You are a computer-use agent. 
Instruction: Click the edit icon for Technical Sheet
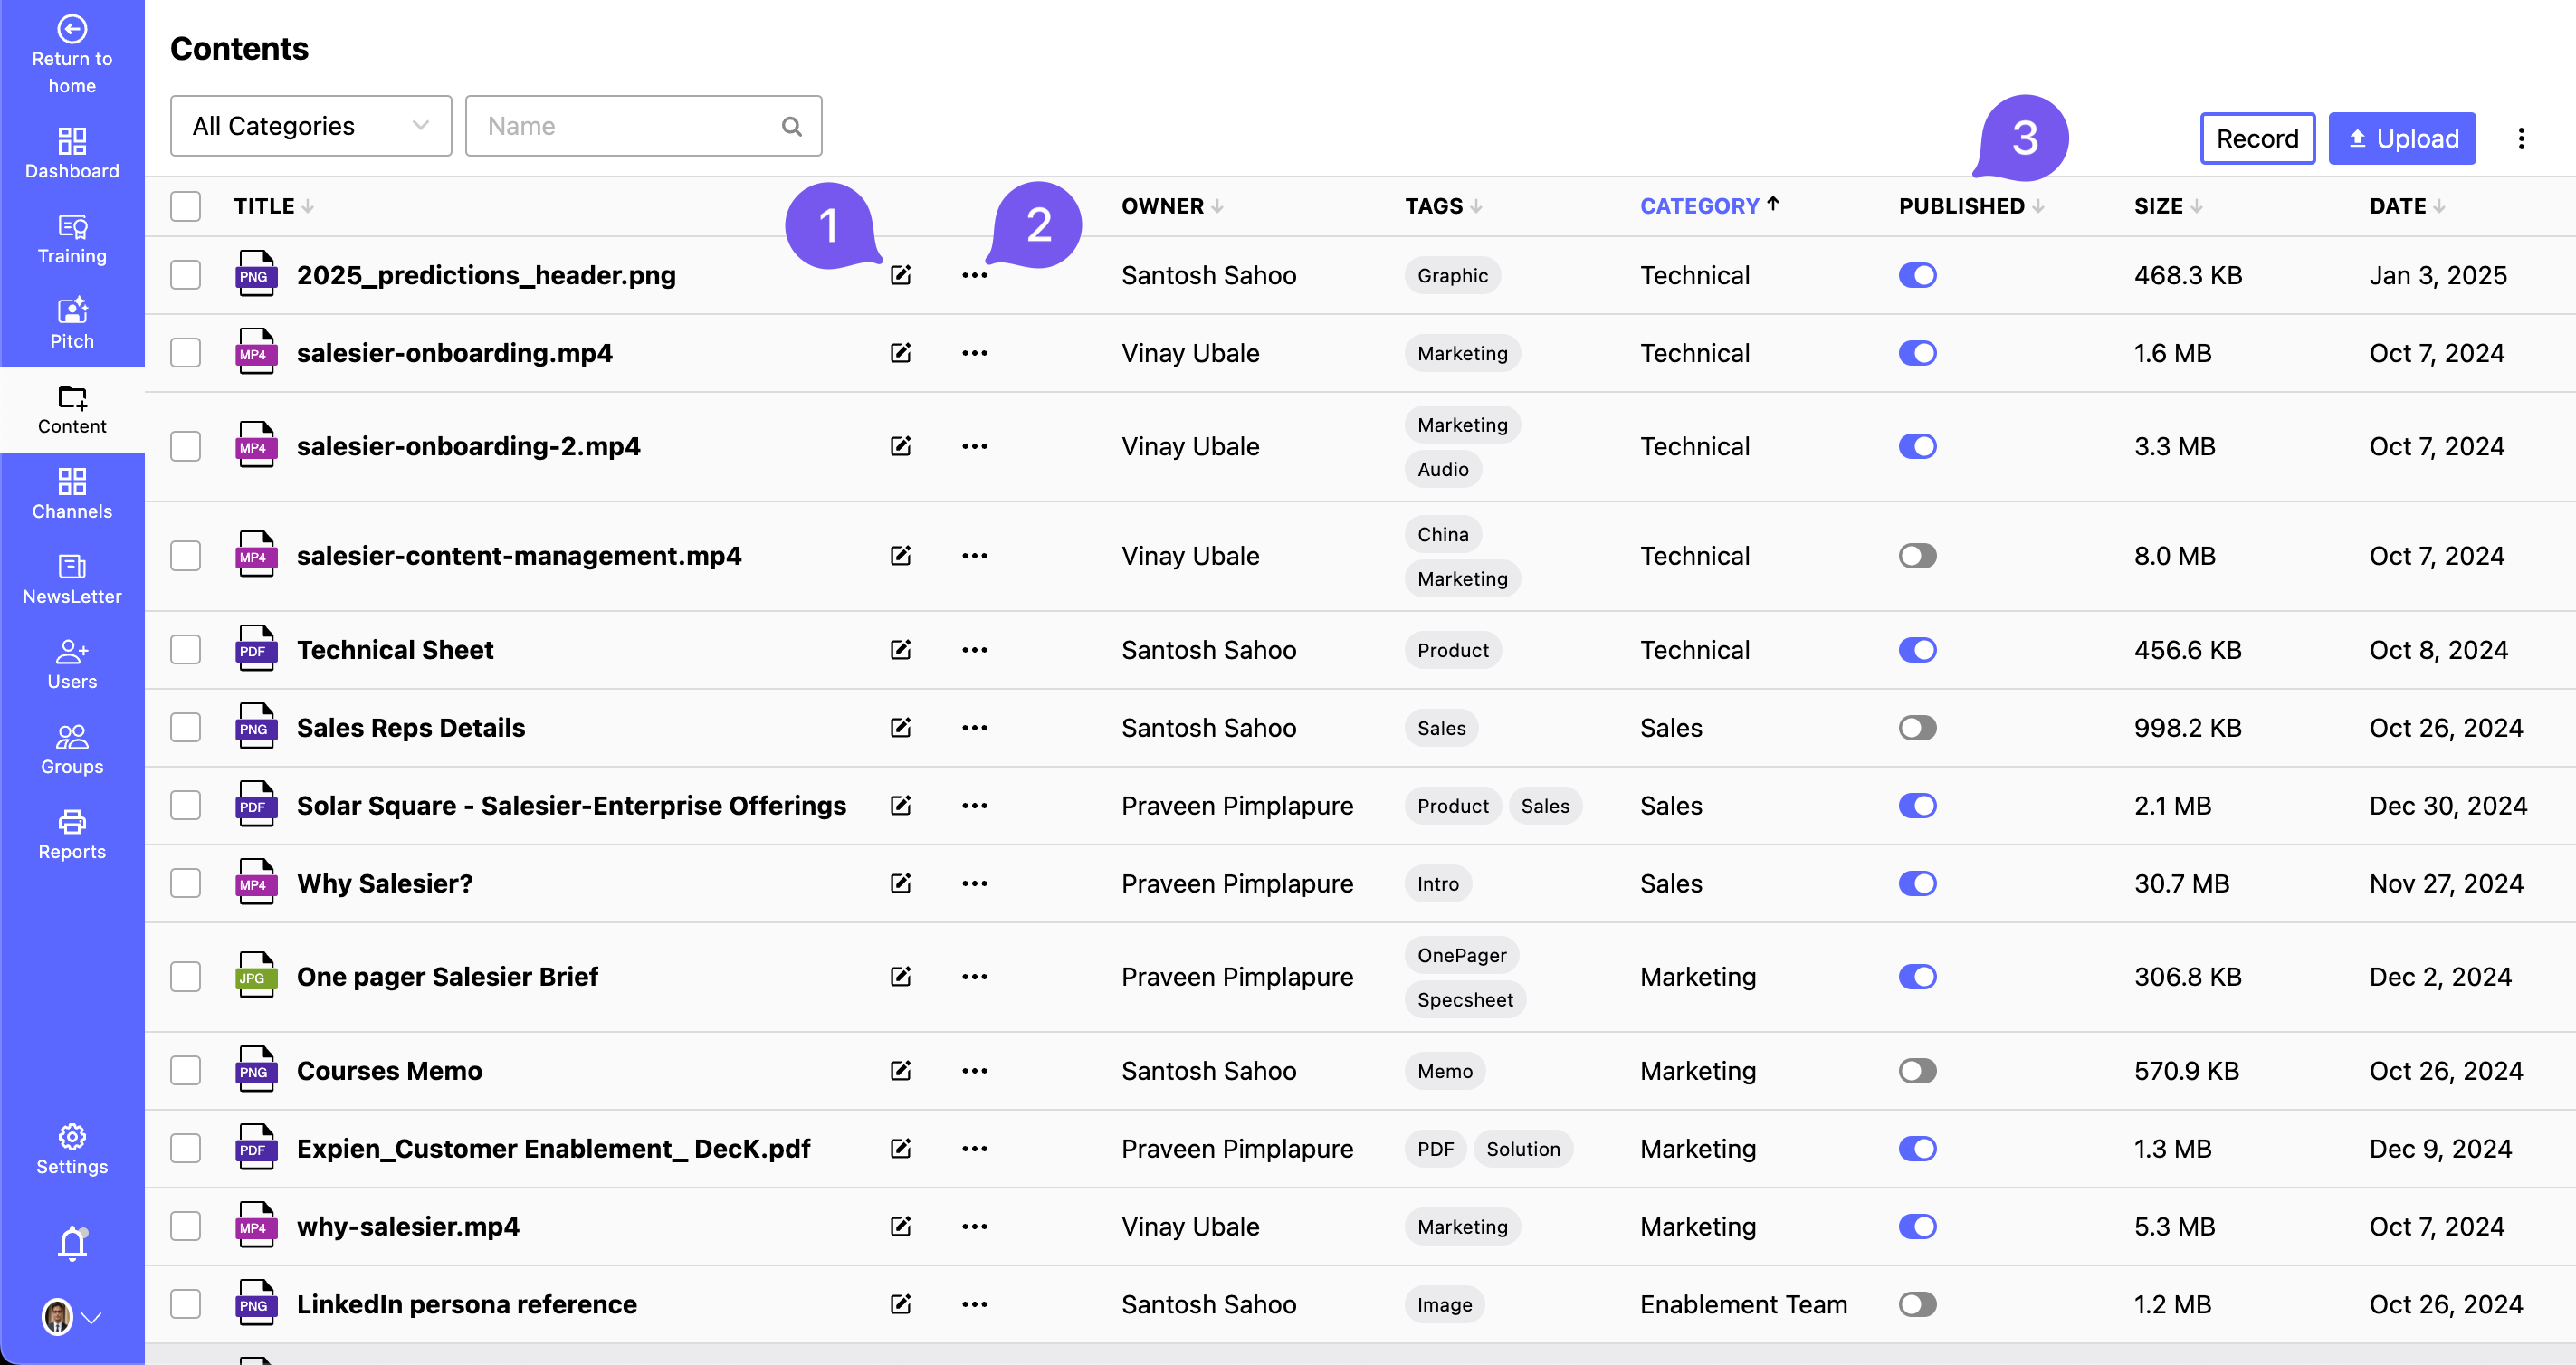click(x=900, y=650)
